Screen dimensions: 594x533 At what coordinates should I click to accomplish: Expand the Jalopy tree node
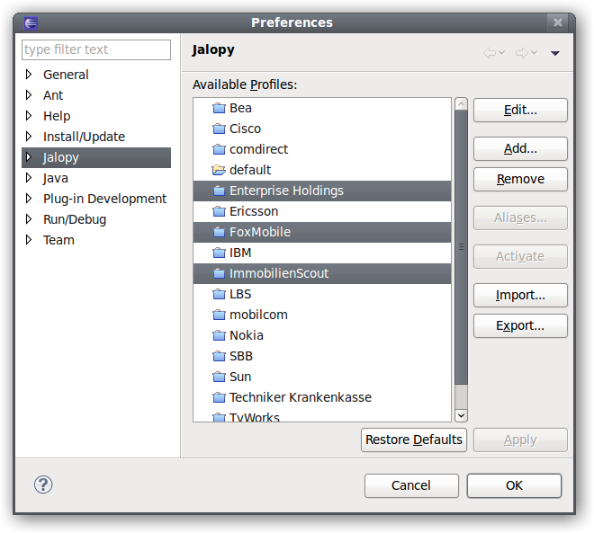29,157
